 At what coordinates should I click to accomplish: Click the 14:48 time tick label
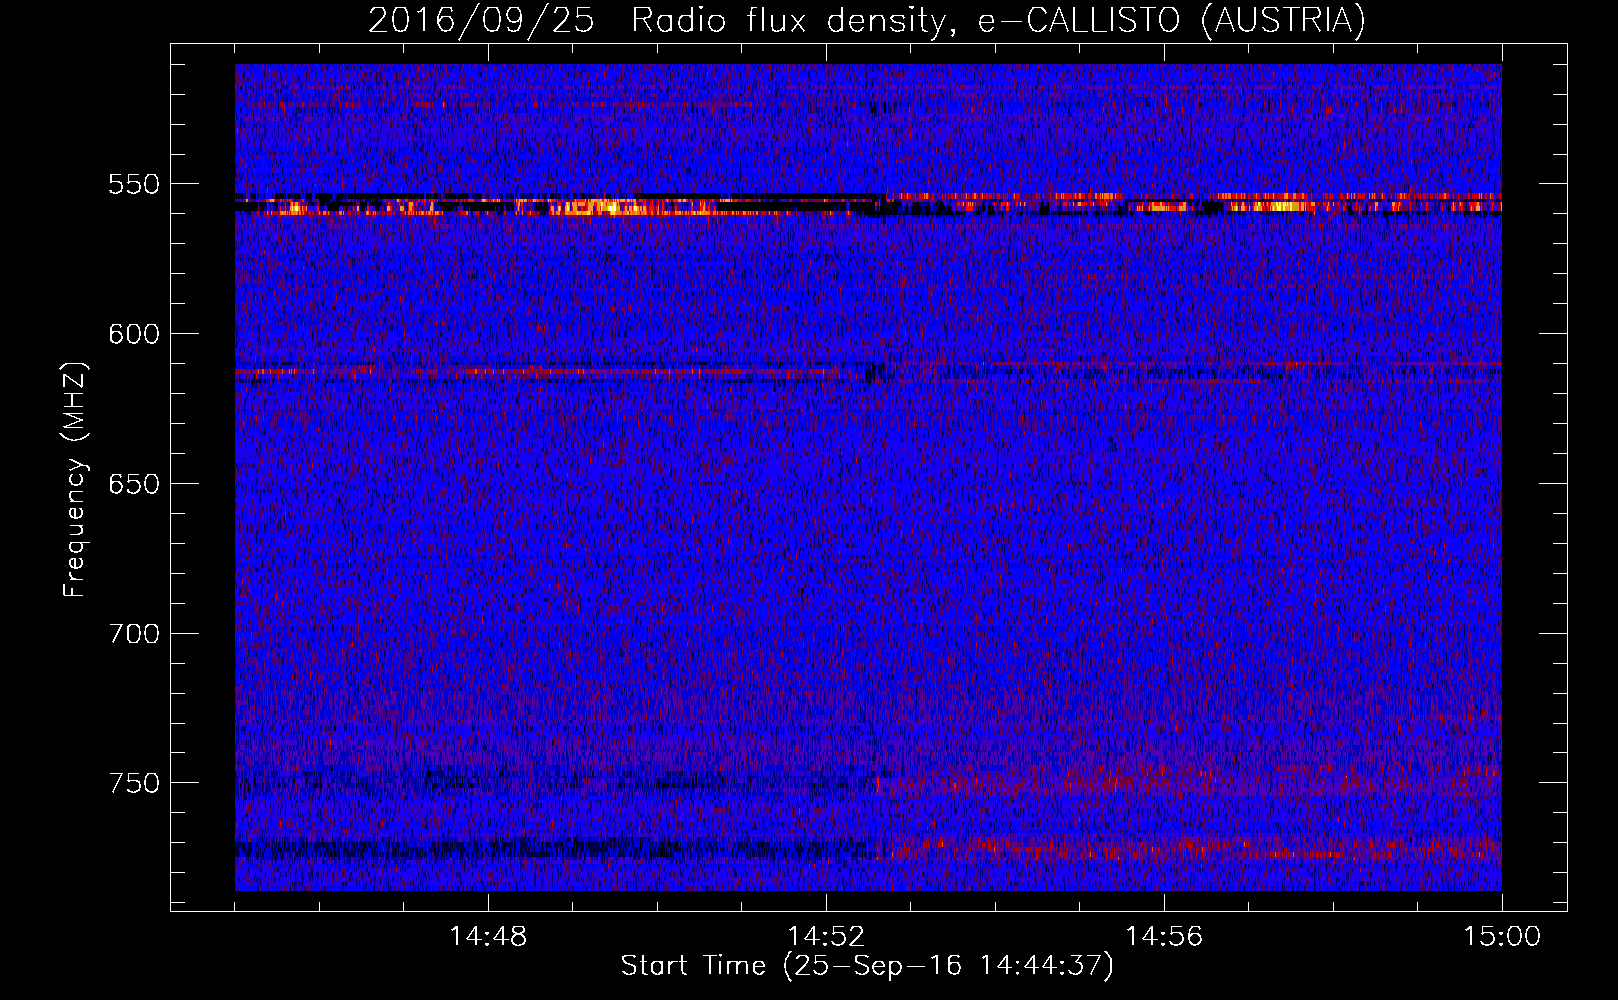pos(488,937)
